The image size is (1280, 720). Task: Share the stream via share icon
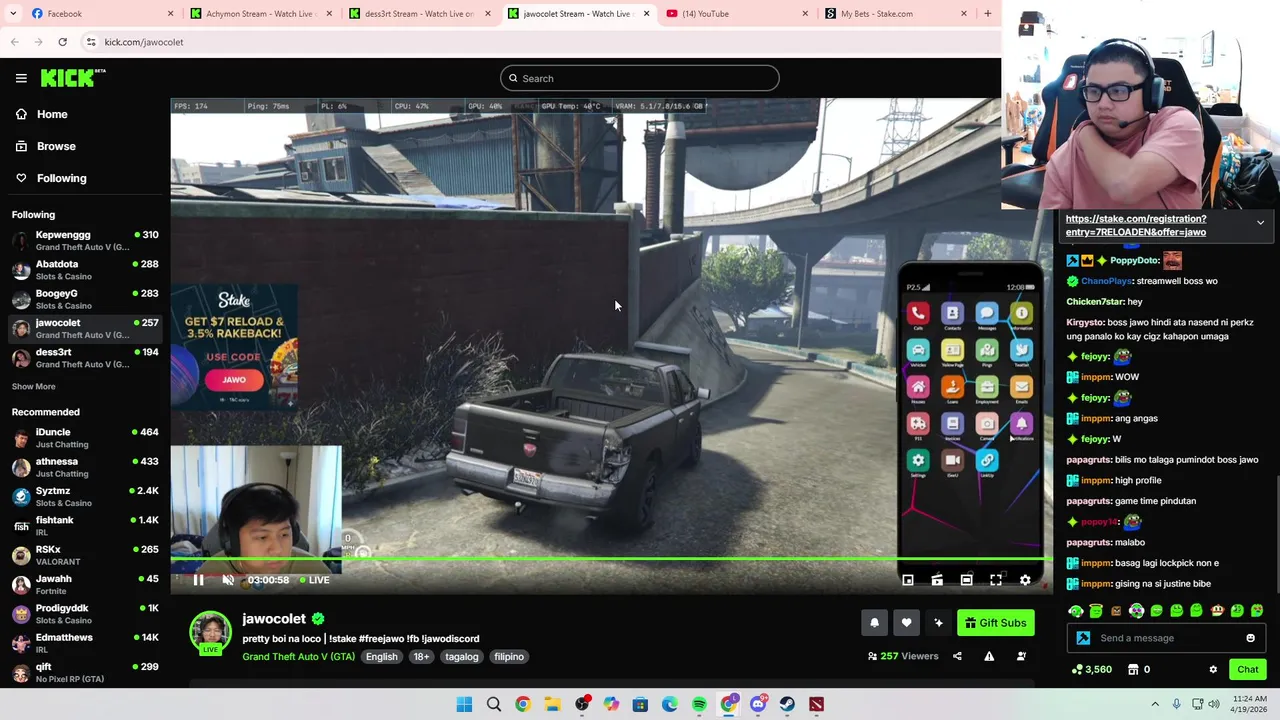(957, 656)
